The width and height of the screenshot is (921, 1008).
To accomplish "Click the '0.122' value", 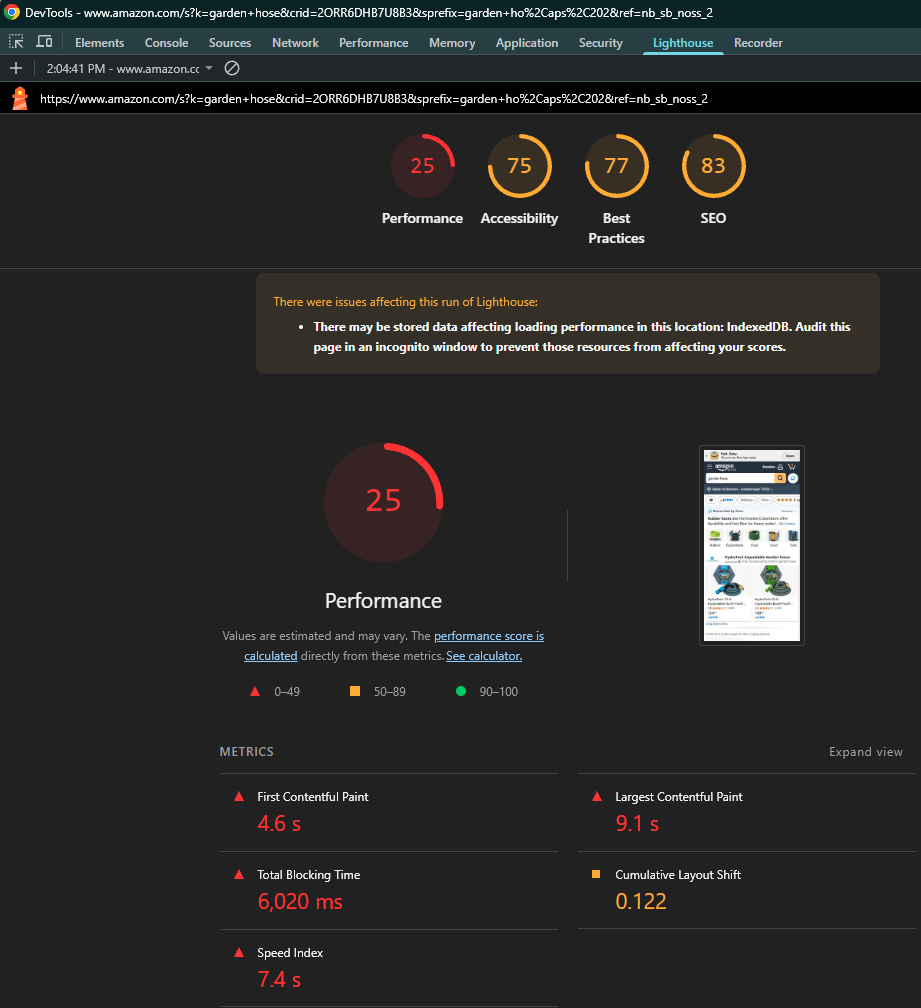I will pyautogui.click(x=641, y=901).
